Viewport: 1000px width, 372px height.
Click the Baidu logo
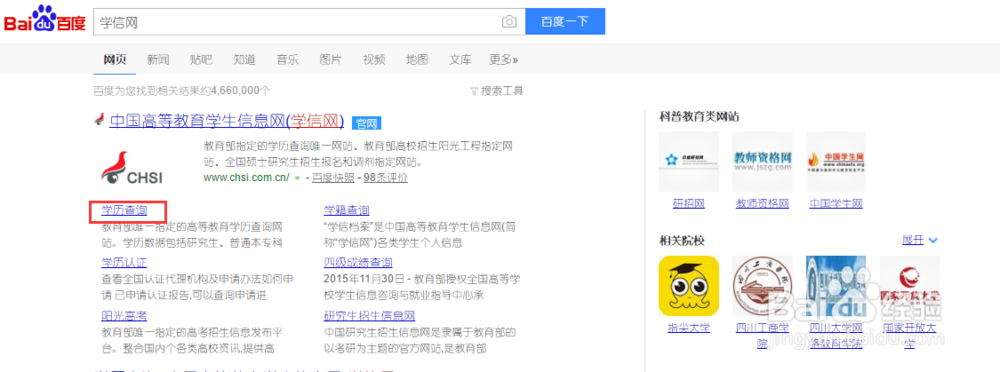pyautogui.click(x=45, y=19)
